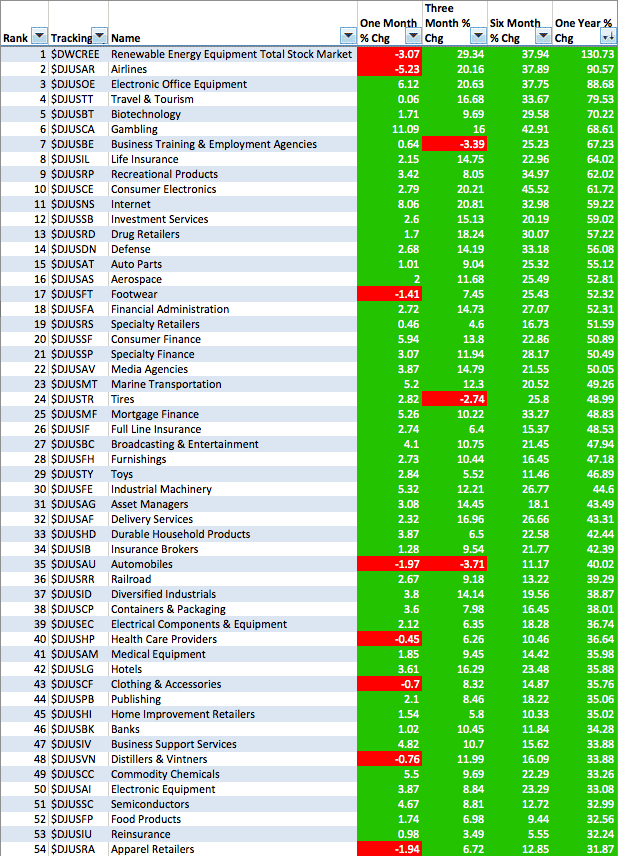
Task: Select the Drug Retailers cell
Action: click(233, 234)
